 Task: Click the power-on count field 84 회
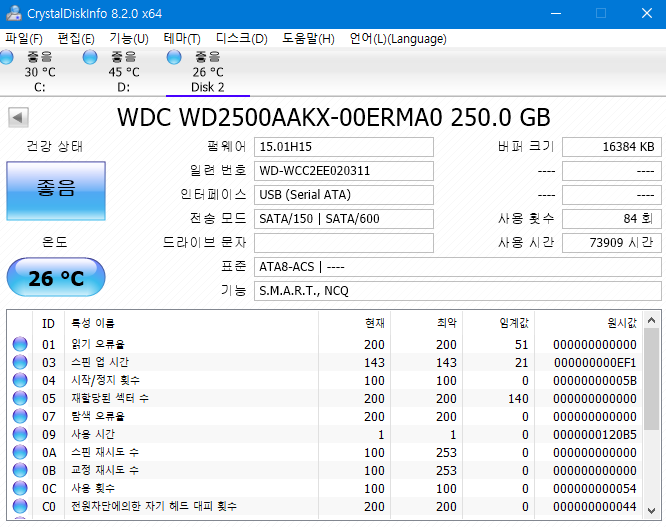coord(612,219)
